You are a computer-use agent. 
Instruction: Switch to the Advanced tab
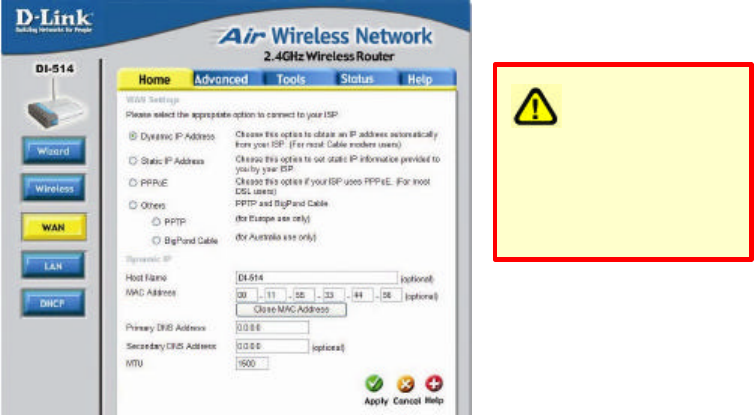click(x=221, y=79)
